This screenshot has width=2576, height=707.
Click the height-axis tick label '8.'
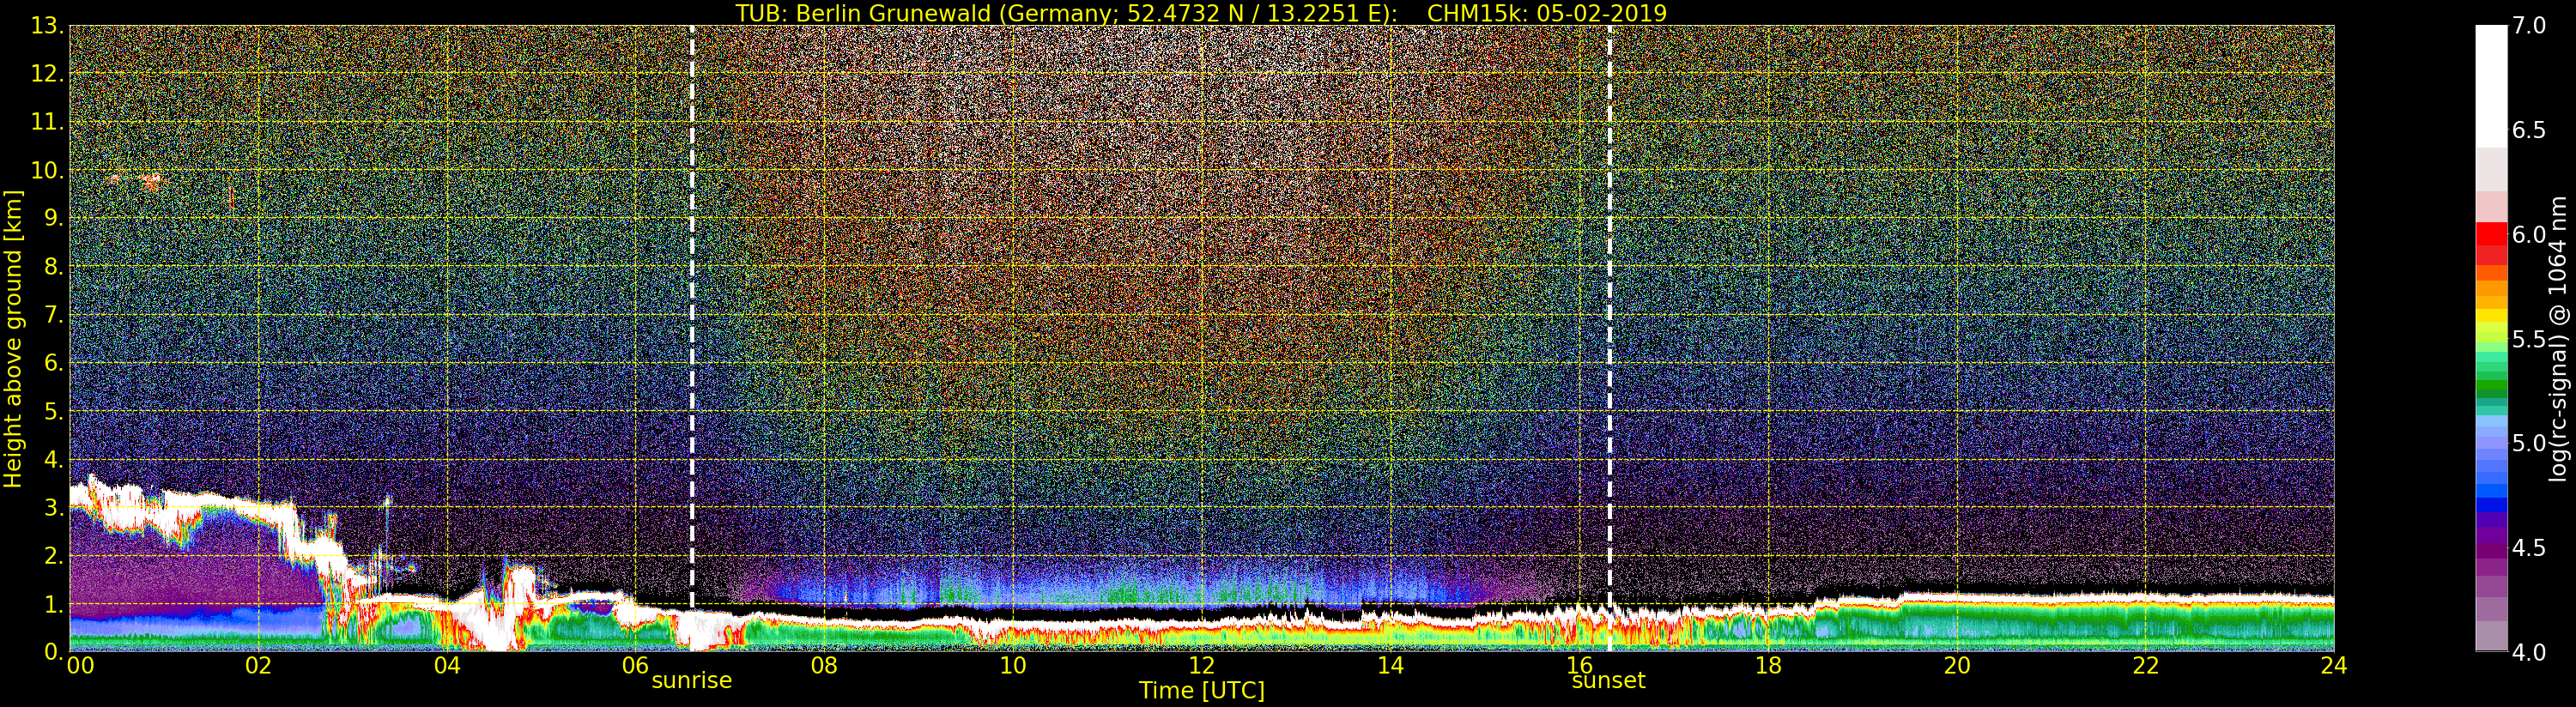(54, 267)
